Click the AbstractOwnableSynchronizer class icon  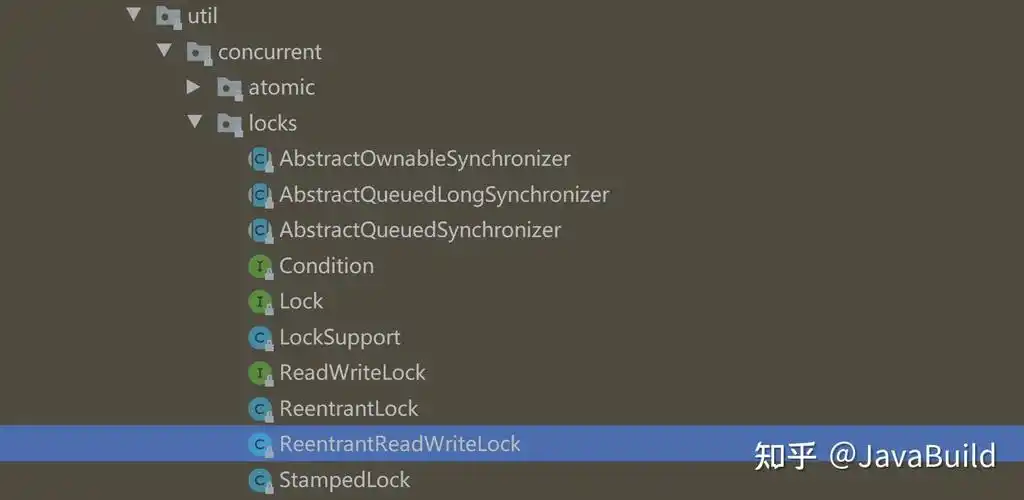pos(261,159)
